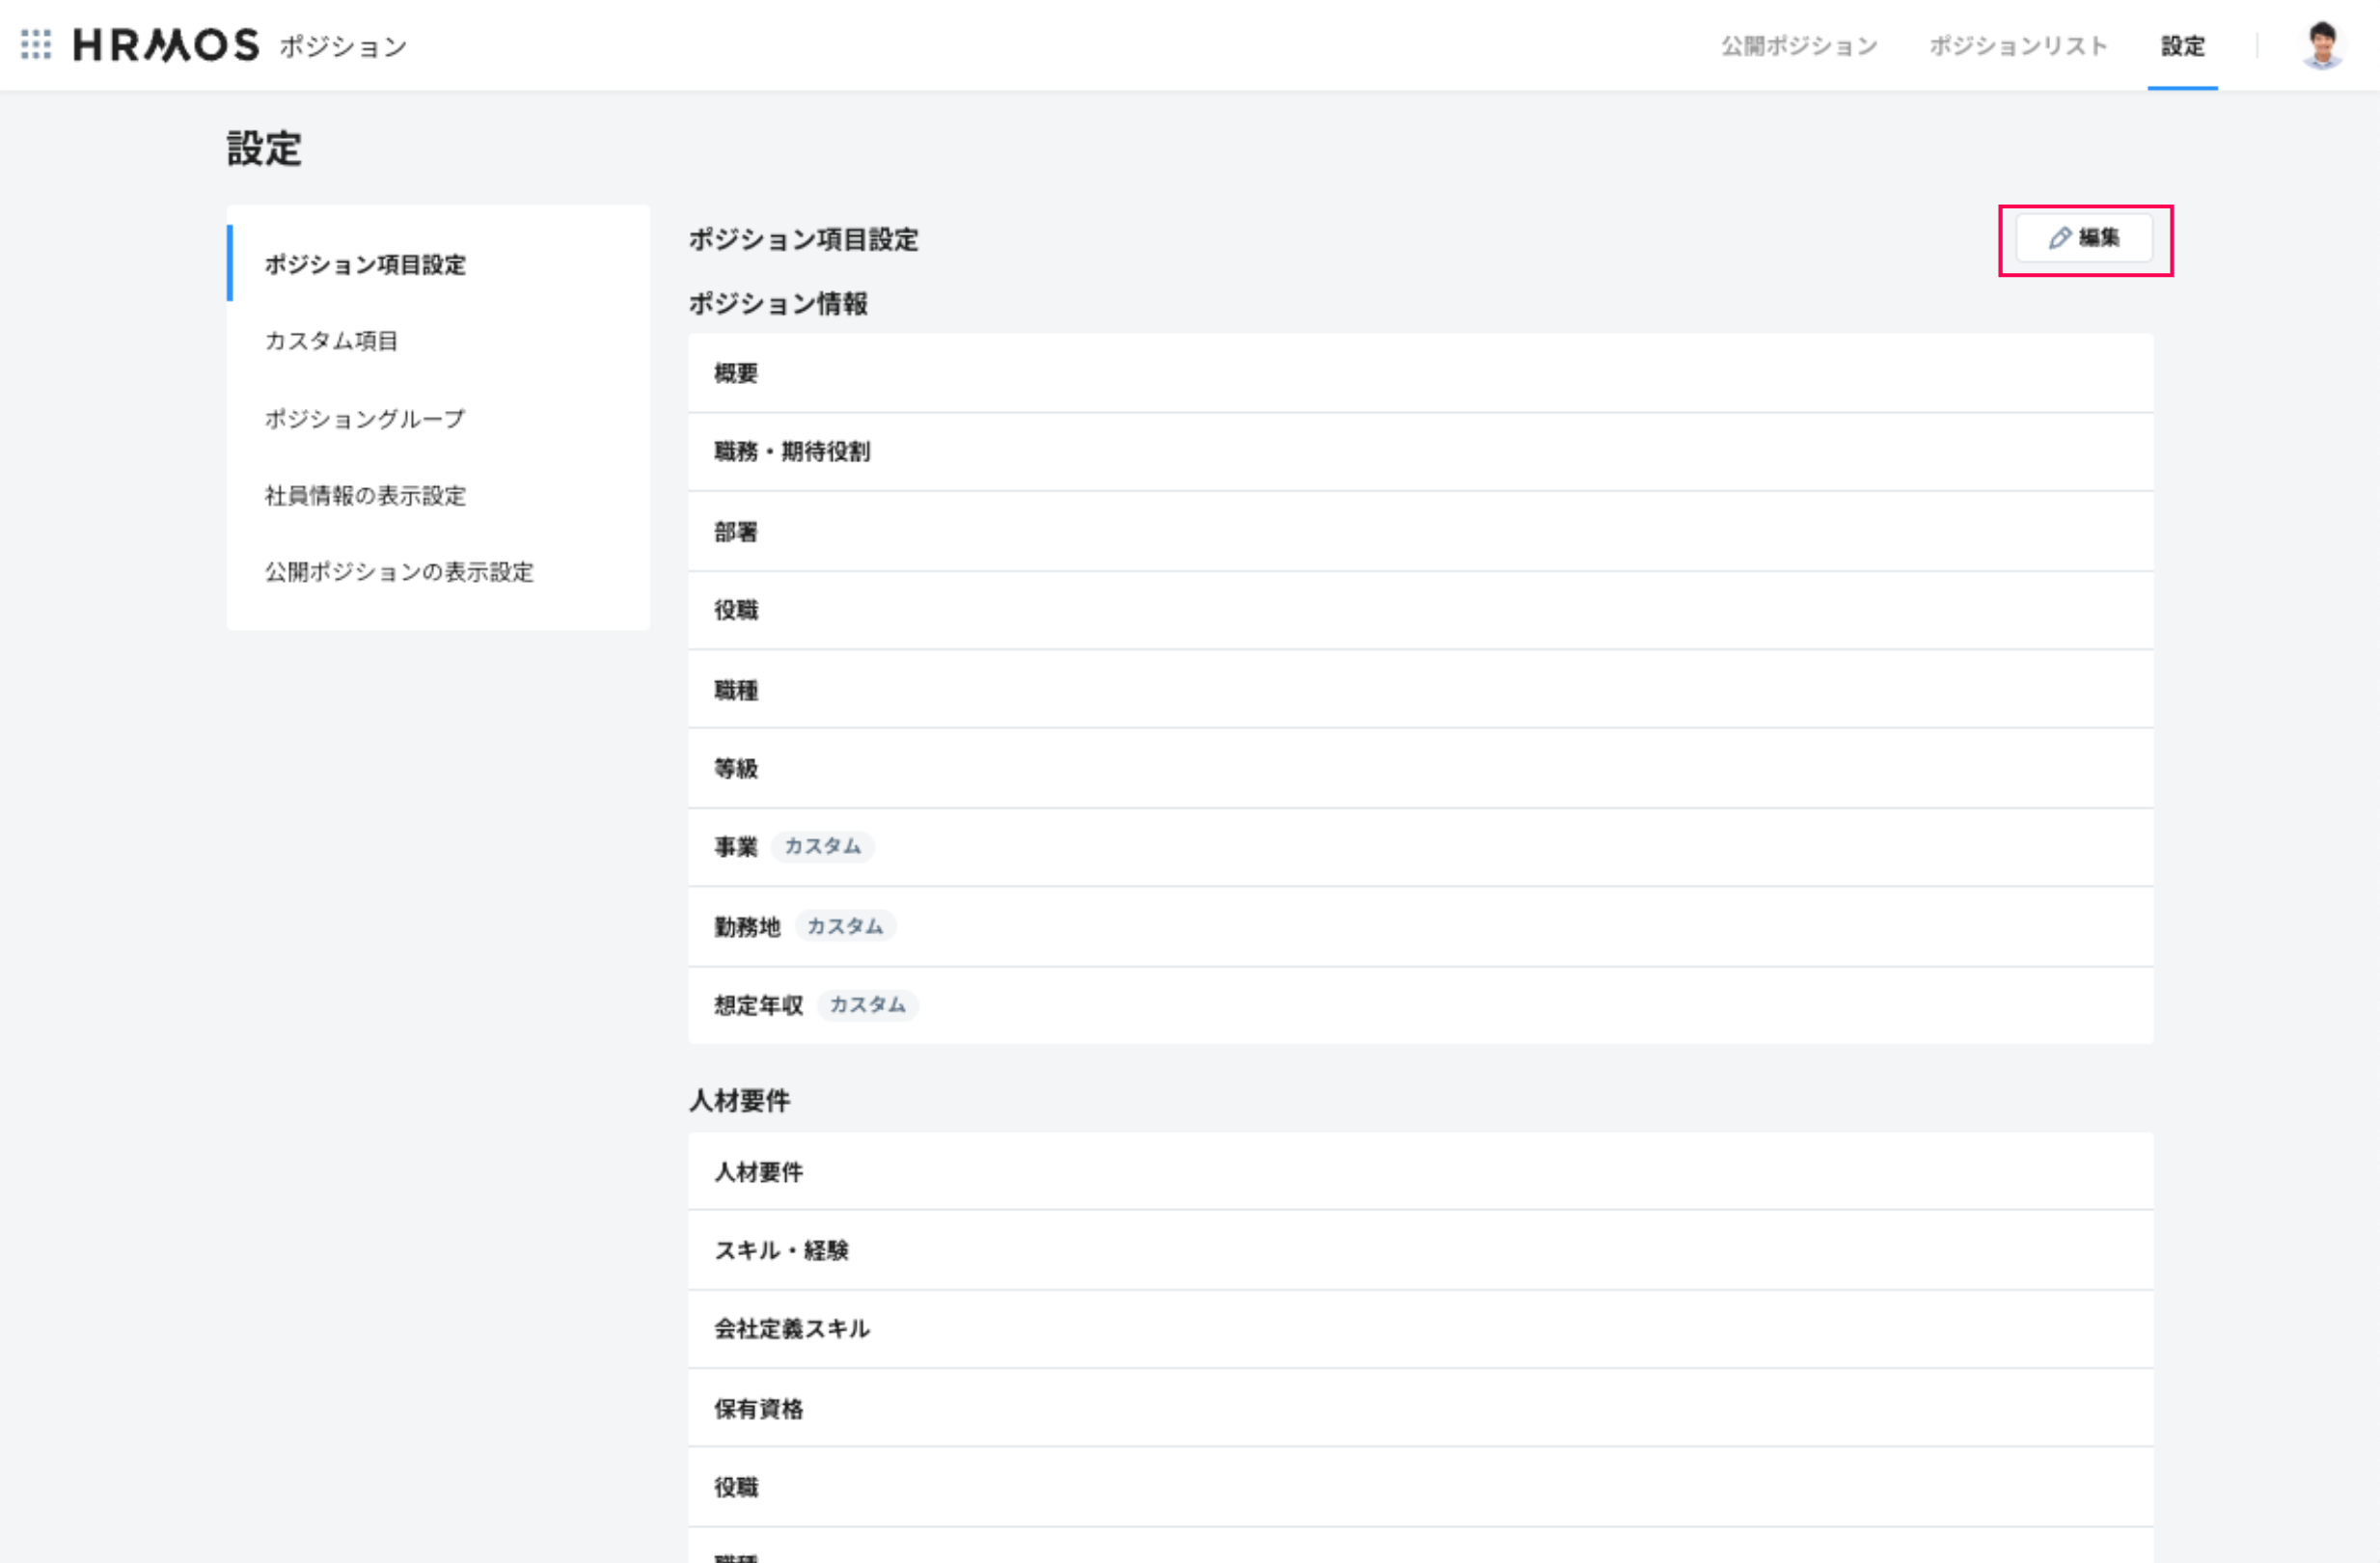Click the カスタム tag beside 勤務地

coord(845,927)
